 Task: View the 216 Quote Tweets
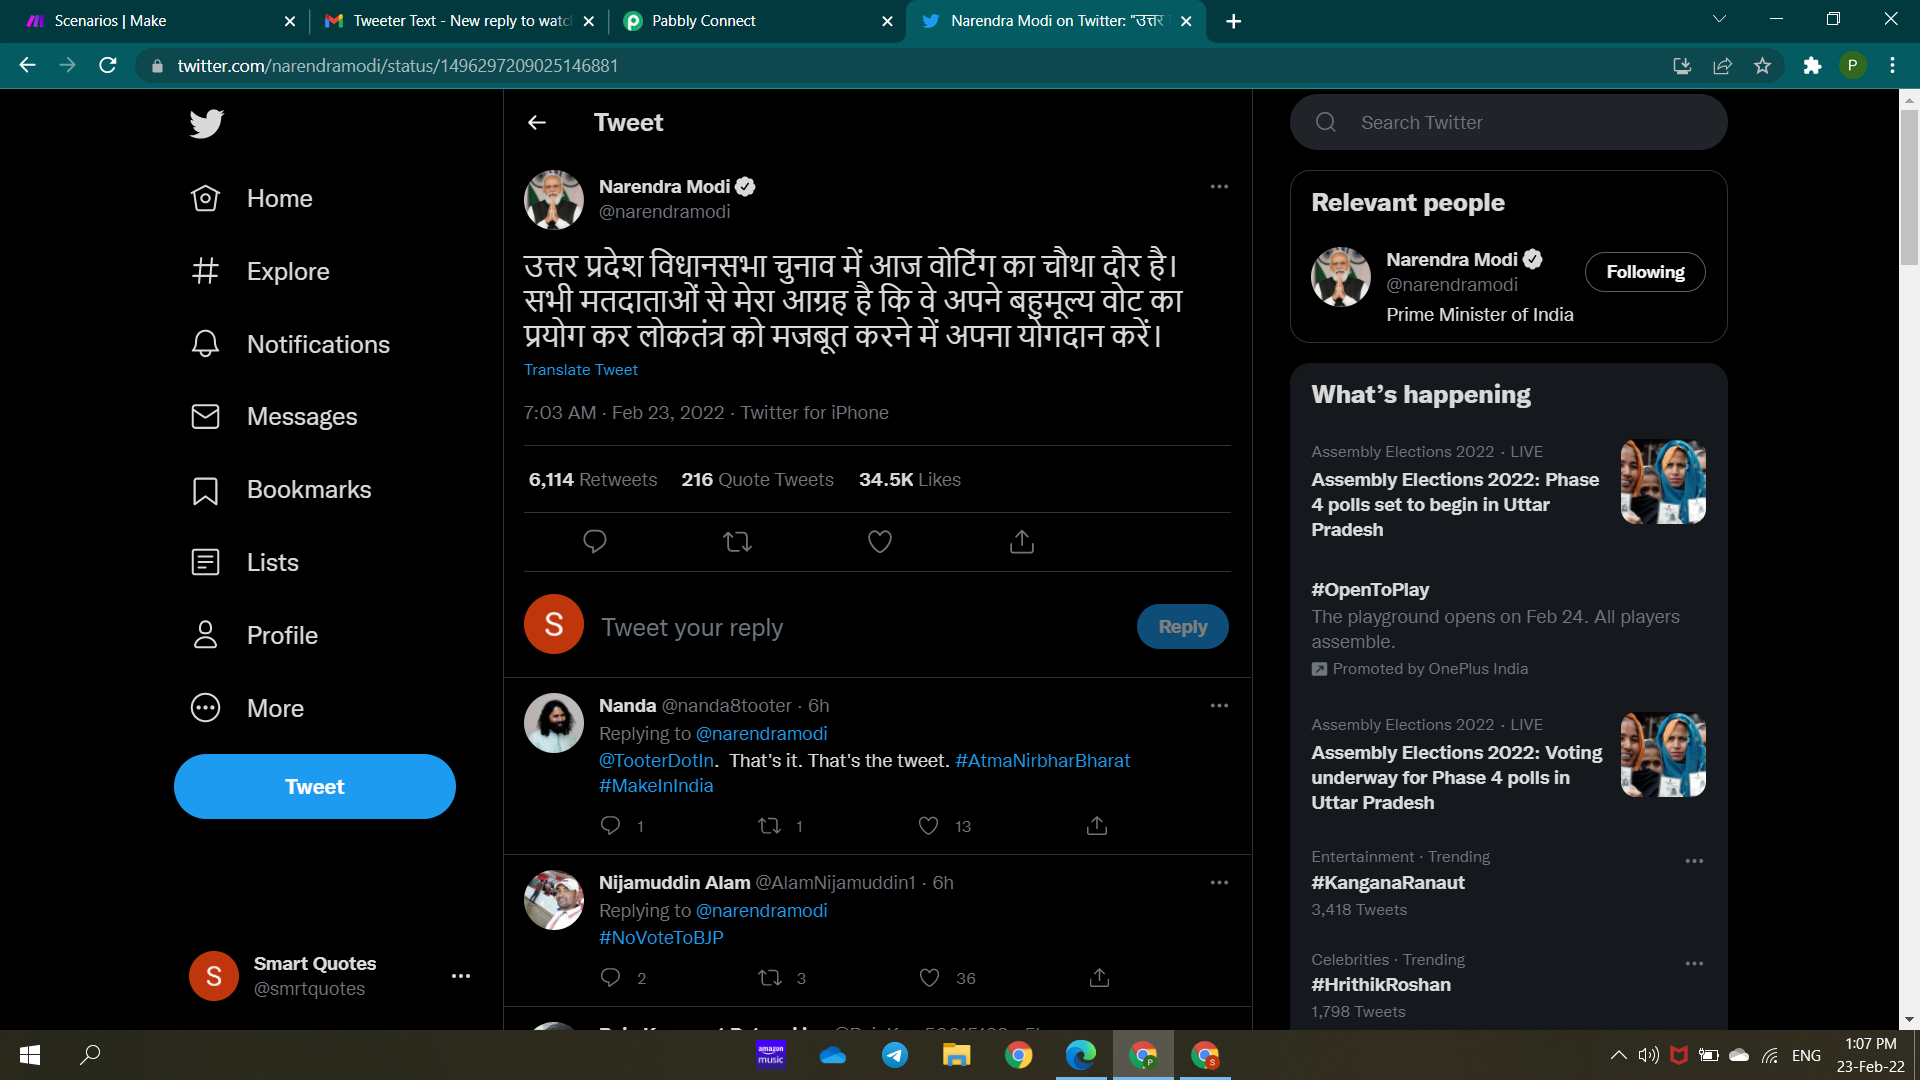tap(757, 480)
